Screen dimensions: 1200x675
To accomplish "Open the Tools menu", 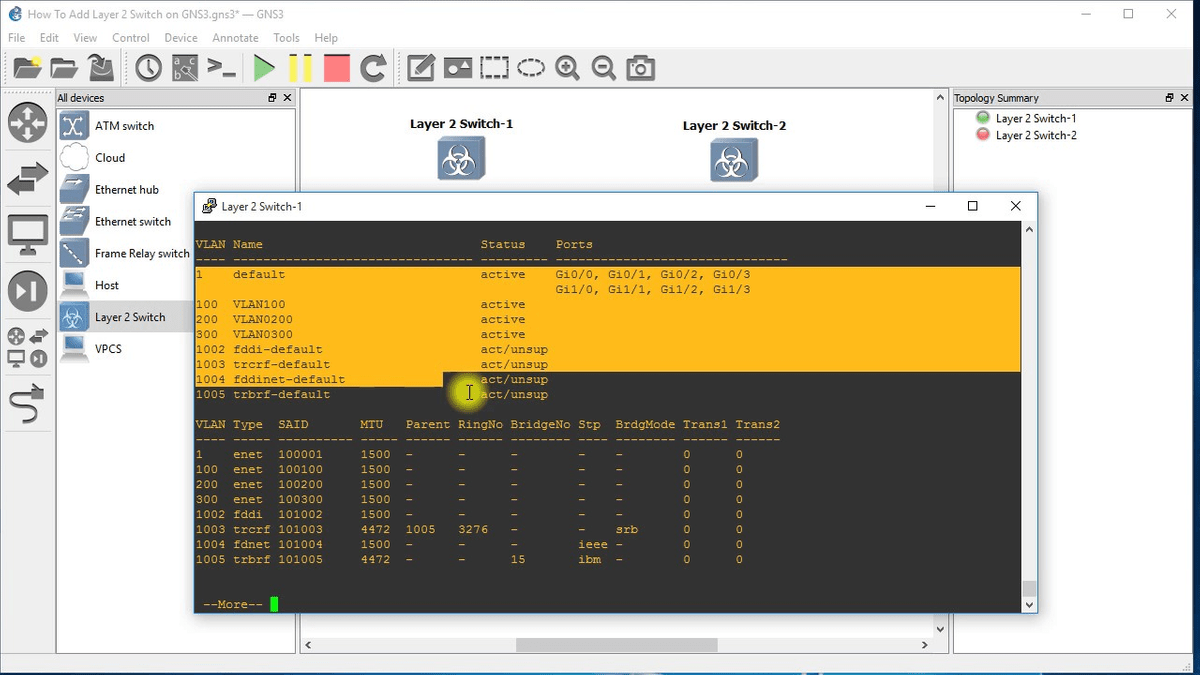I will pyautogui.click(x=286, y=38).
